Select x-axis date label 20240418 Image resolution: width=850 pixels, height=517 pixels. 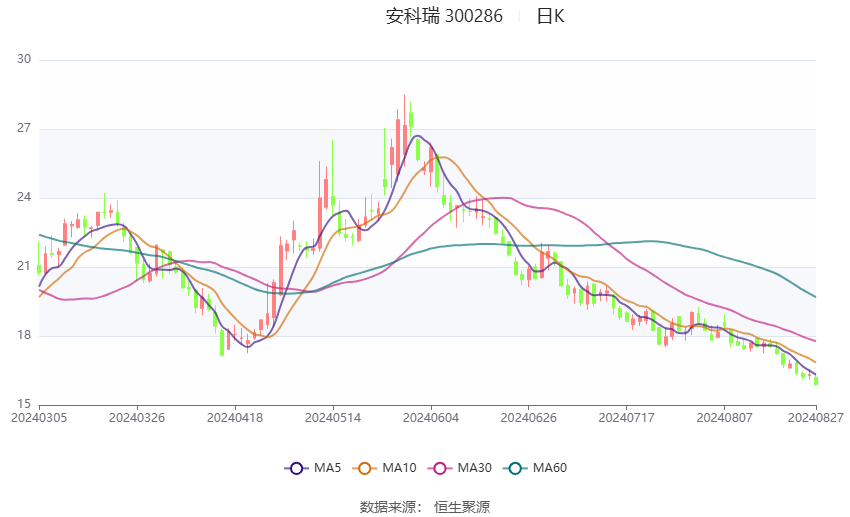tap(235, 418)
